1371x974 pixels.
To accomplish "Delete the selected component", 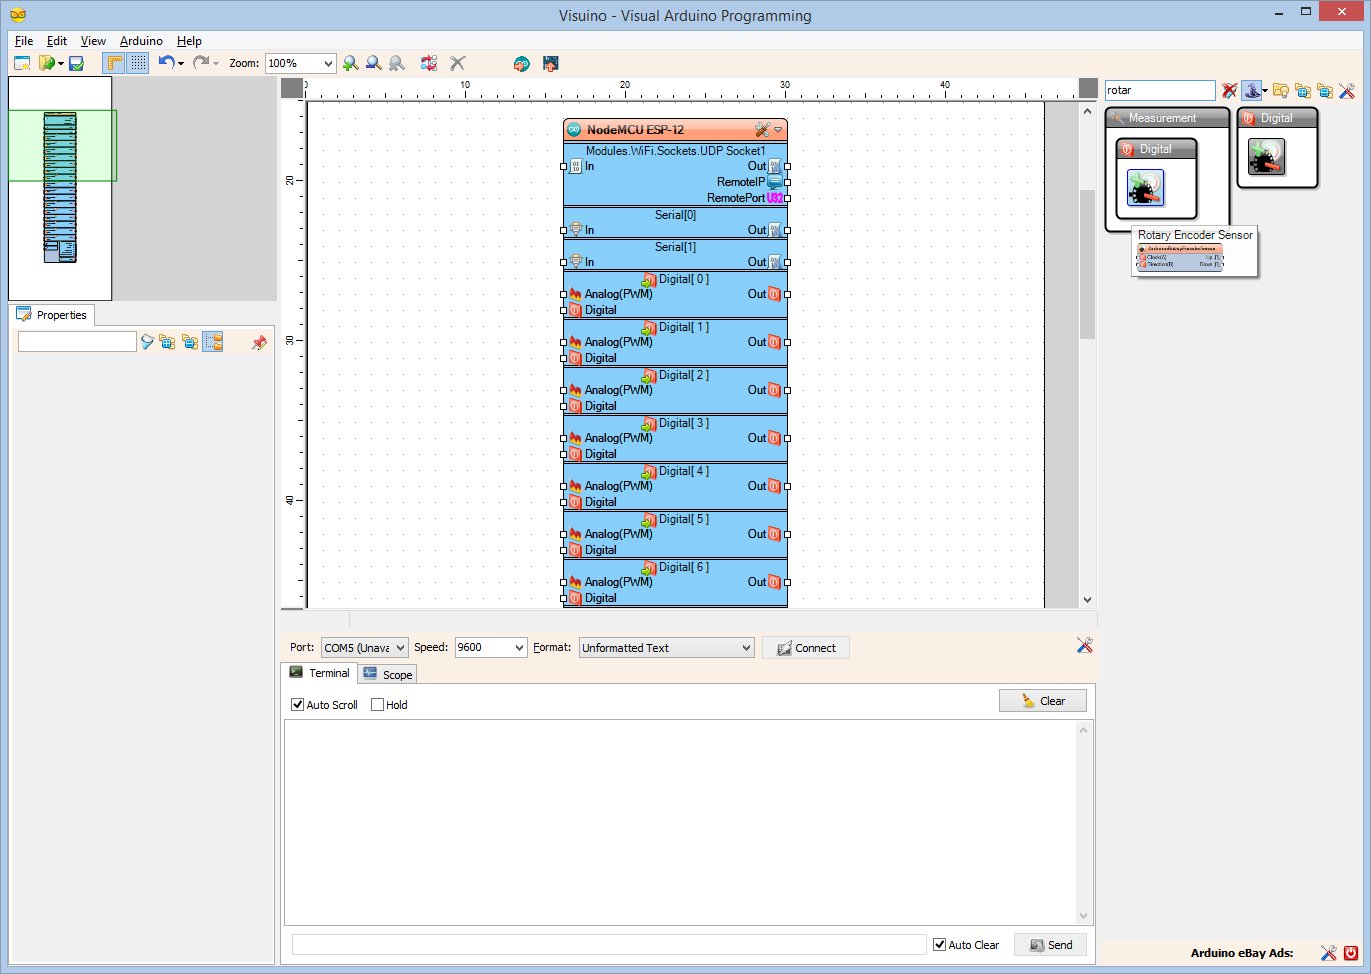I will tap(457, 62).
